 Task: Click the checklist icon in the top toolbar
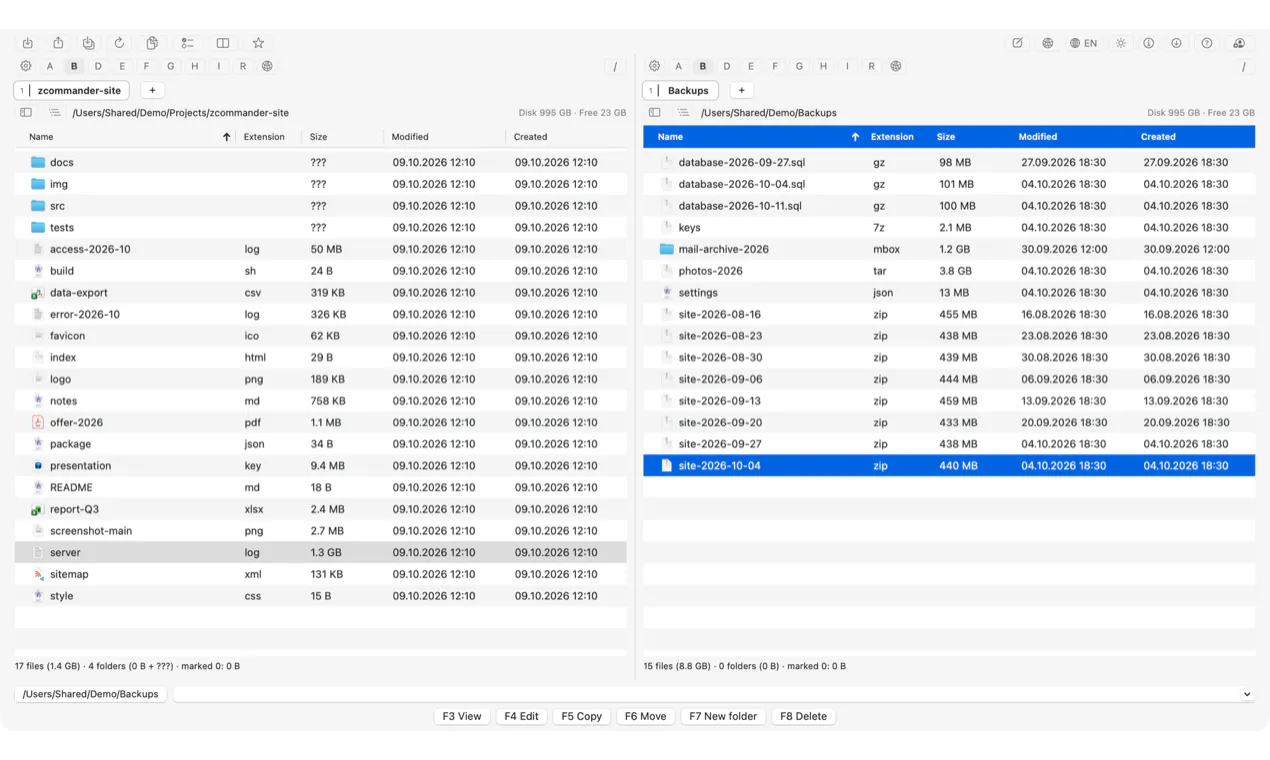coord(187,43)
